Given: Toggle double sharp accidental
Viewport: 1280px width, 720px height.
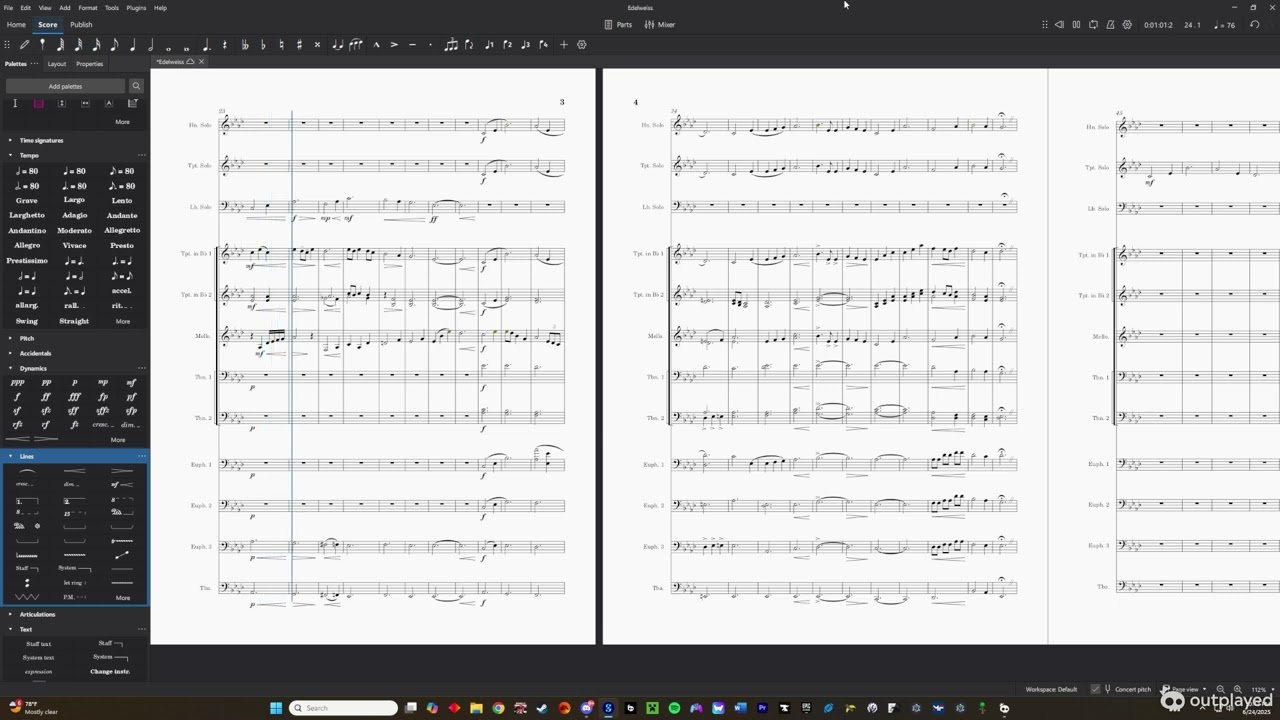Looking at the screenshot, I should tap(317, 45).
